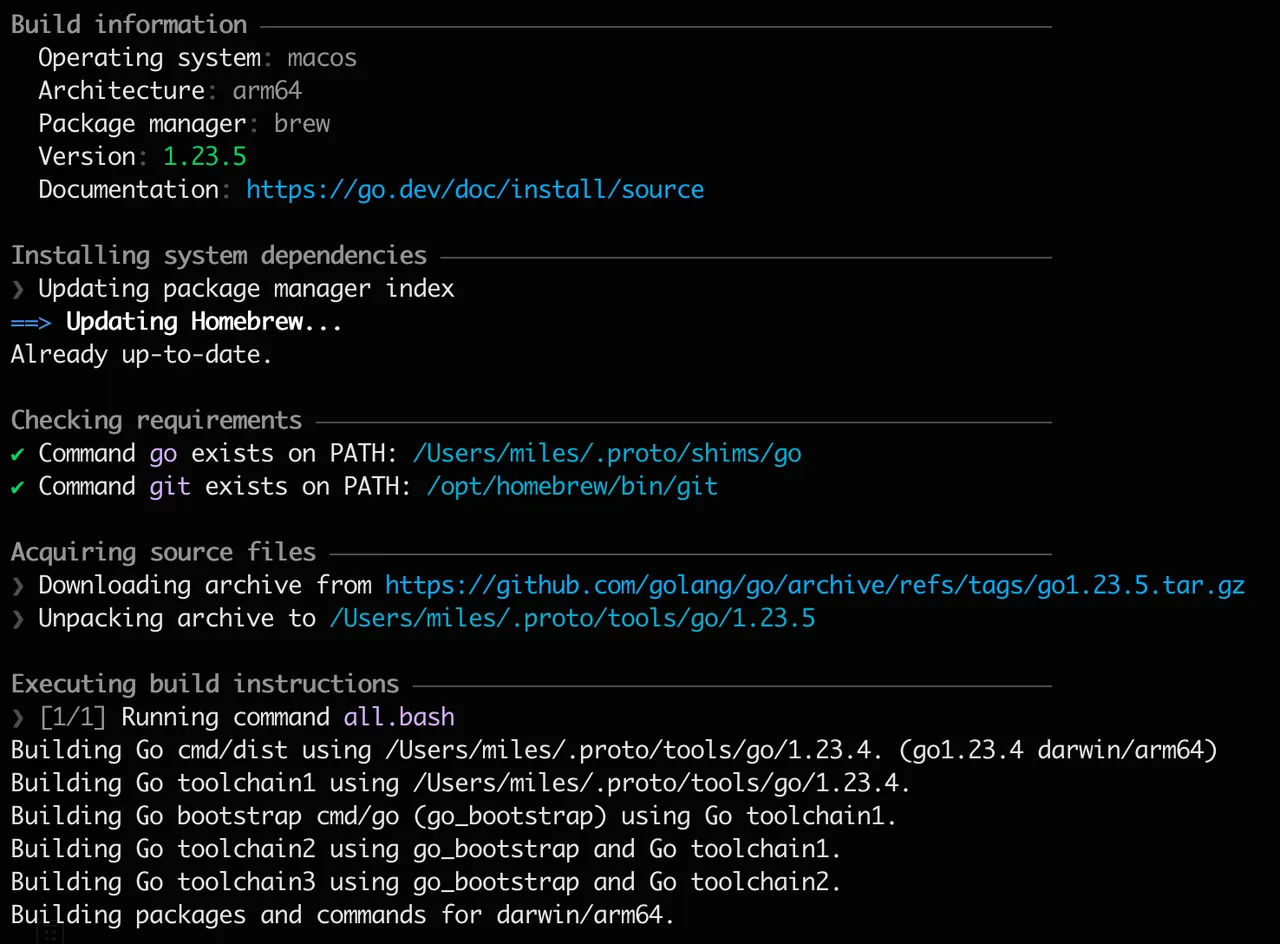Viewport: 1280px width, 944px height.
Task: Click 'Building packages and commands for darwin/arm64' line
Action: (x=343, y=915)
